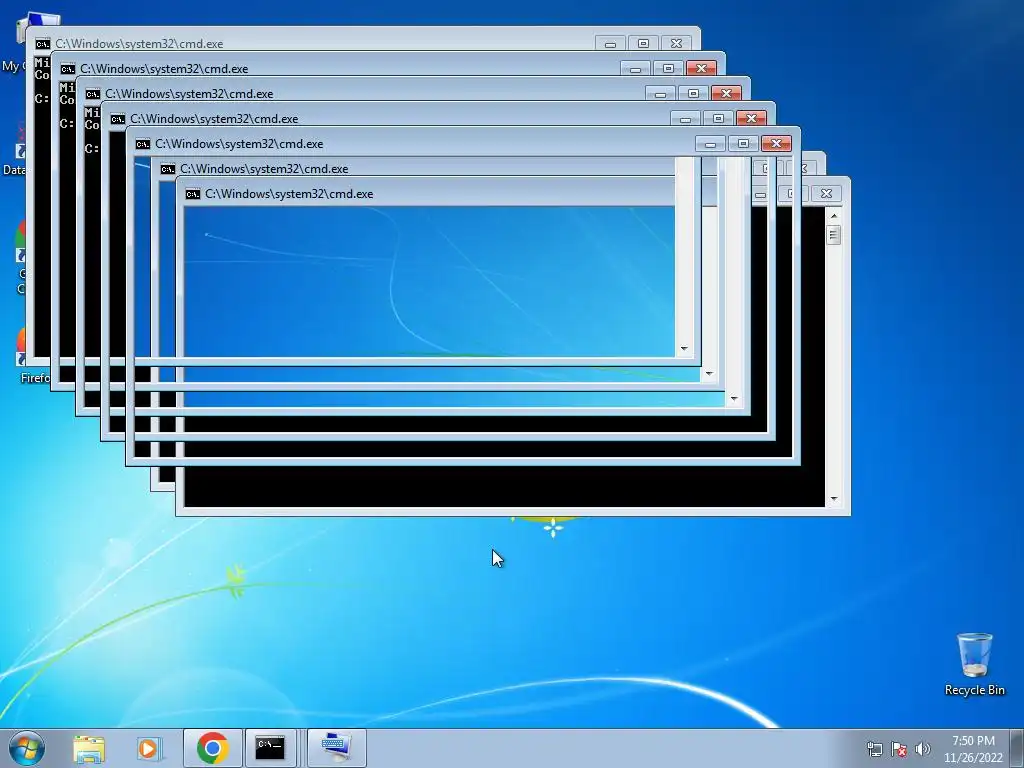Image resolution: width=1024 pixels, height=768 pixels.
Task: Maximize the fourth-from-back cmd window
Action: pyautogui.click(x=718, y=118)
